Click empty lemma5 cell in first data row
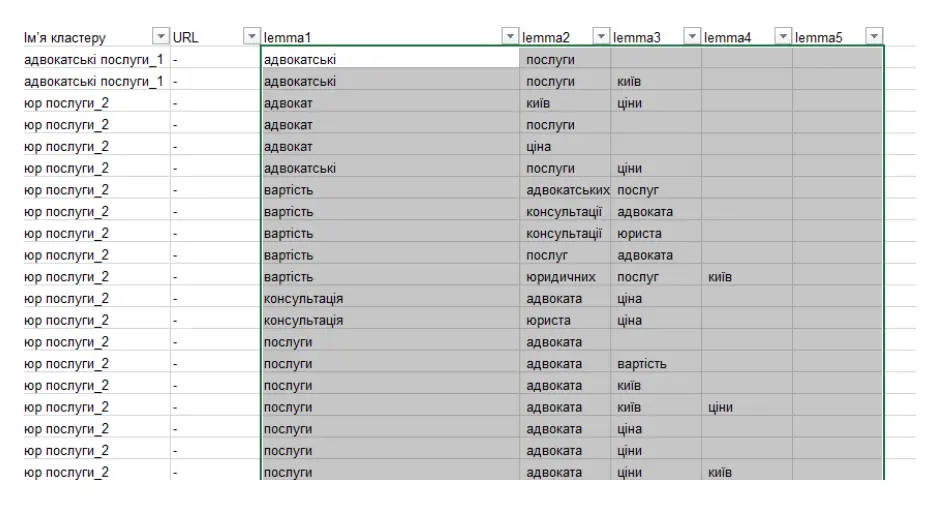Image resolution: width=939 pixels, height=507 pixels. coord(838,59)
